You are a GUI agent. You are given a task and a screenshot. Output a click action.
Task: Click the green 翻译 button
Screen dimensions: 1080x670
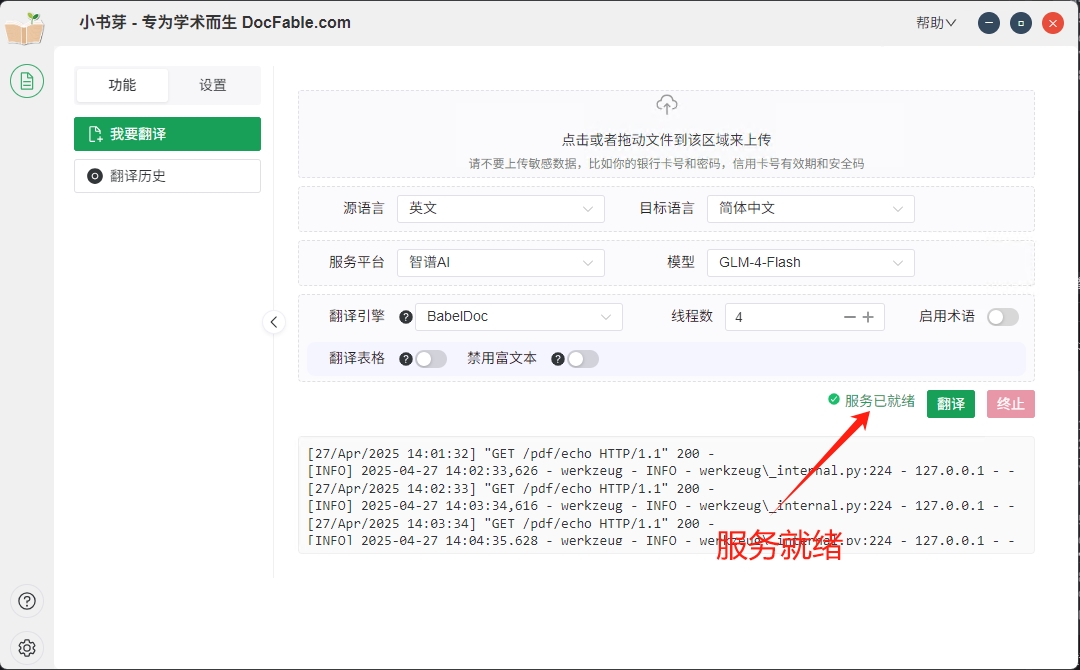tap(950, 404)
